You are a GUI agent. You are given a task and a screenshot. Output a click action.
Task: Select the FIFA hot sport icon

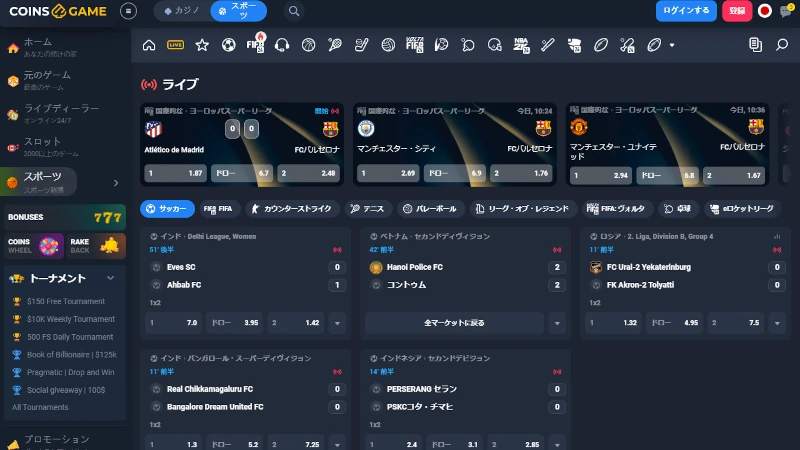(x=255, y=44)
